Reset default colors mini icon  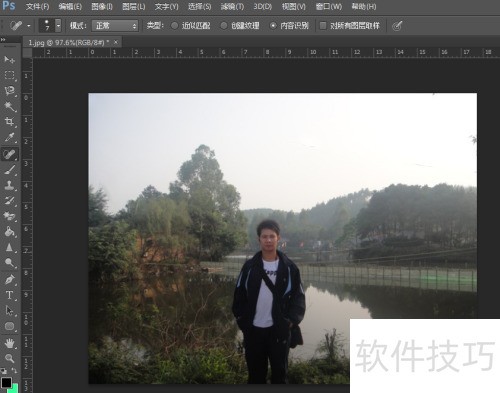(x=3, y=371)
